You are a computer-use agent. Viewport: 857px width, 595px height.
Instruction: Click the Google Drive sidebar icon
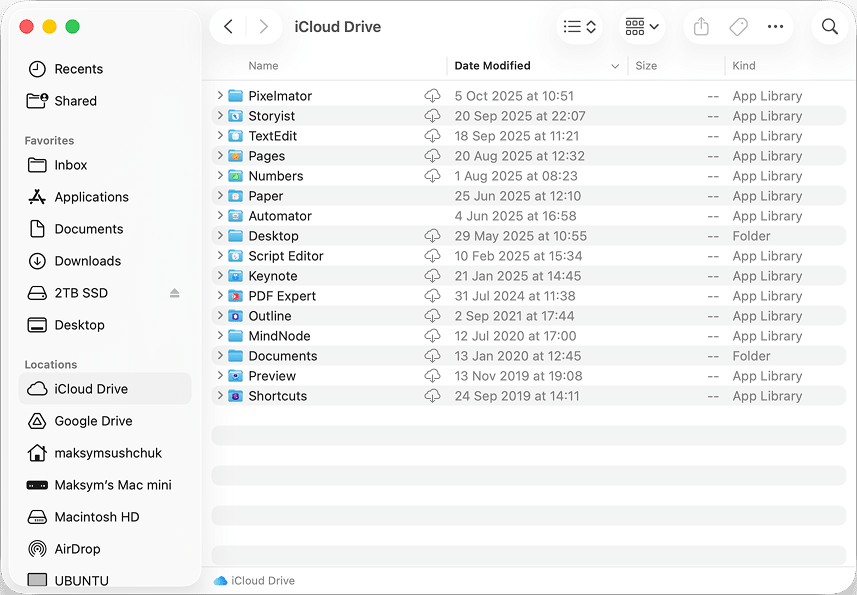[37, 421]
